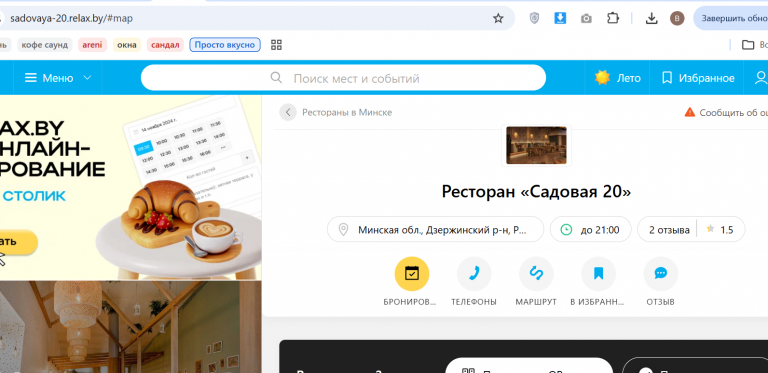768x373 pixels.
Task: Click the restaurant title 'Садовая 20'
Action: pyautogui.click(x=536, y=191)
